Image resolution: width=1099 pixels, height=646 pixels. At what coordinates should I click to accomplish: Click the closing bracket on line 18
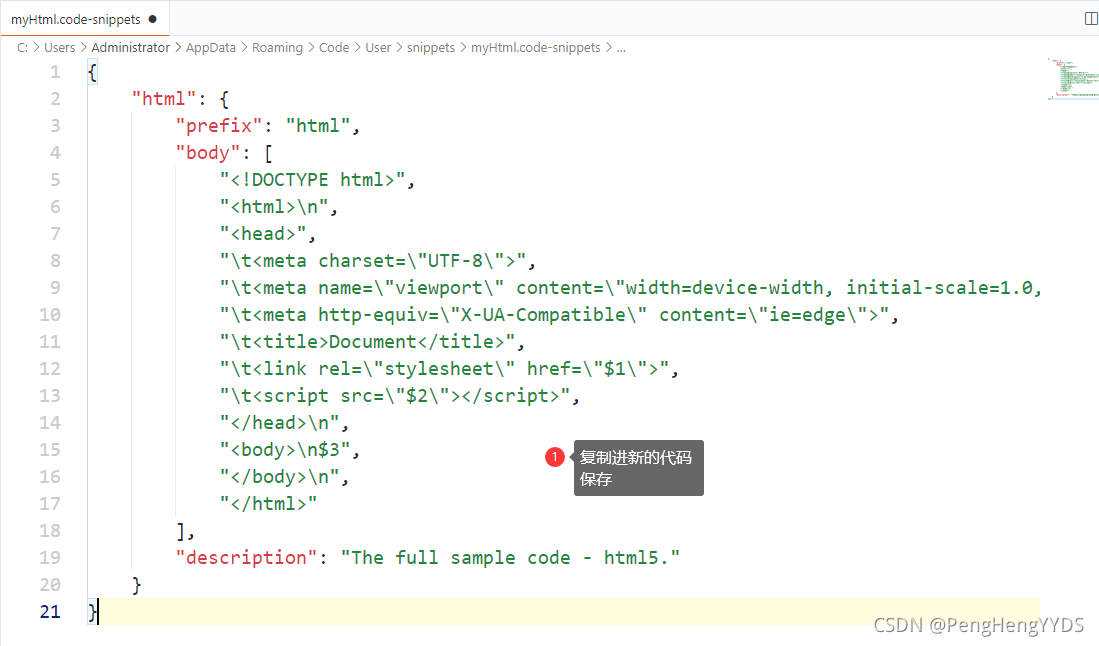click(x=181, y=530)
